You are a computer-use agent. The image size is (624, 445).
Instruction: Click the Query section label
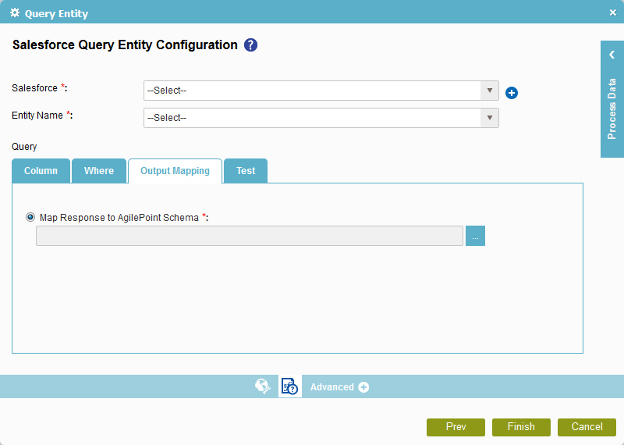[x=24, y=147]
